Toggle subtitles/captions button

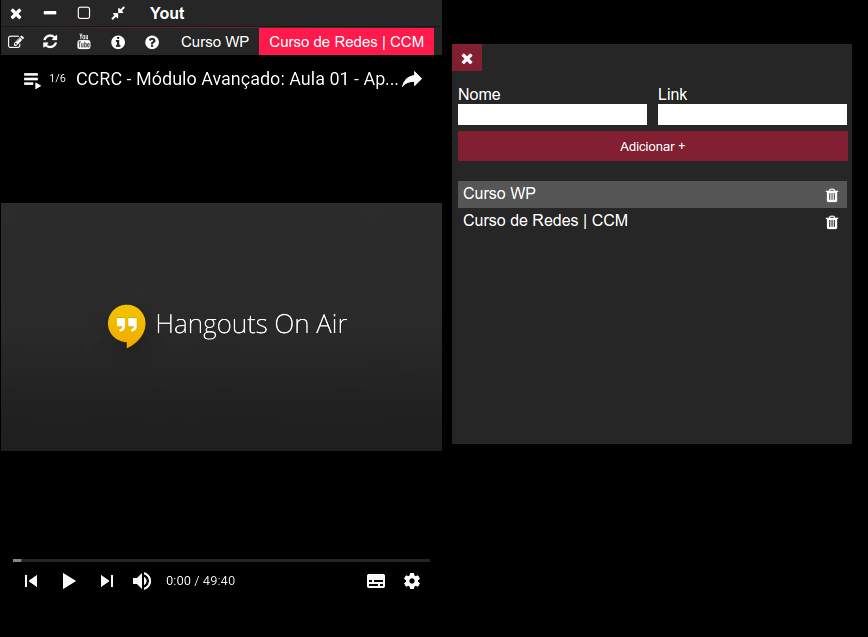coord(376,581)
